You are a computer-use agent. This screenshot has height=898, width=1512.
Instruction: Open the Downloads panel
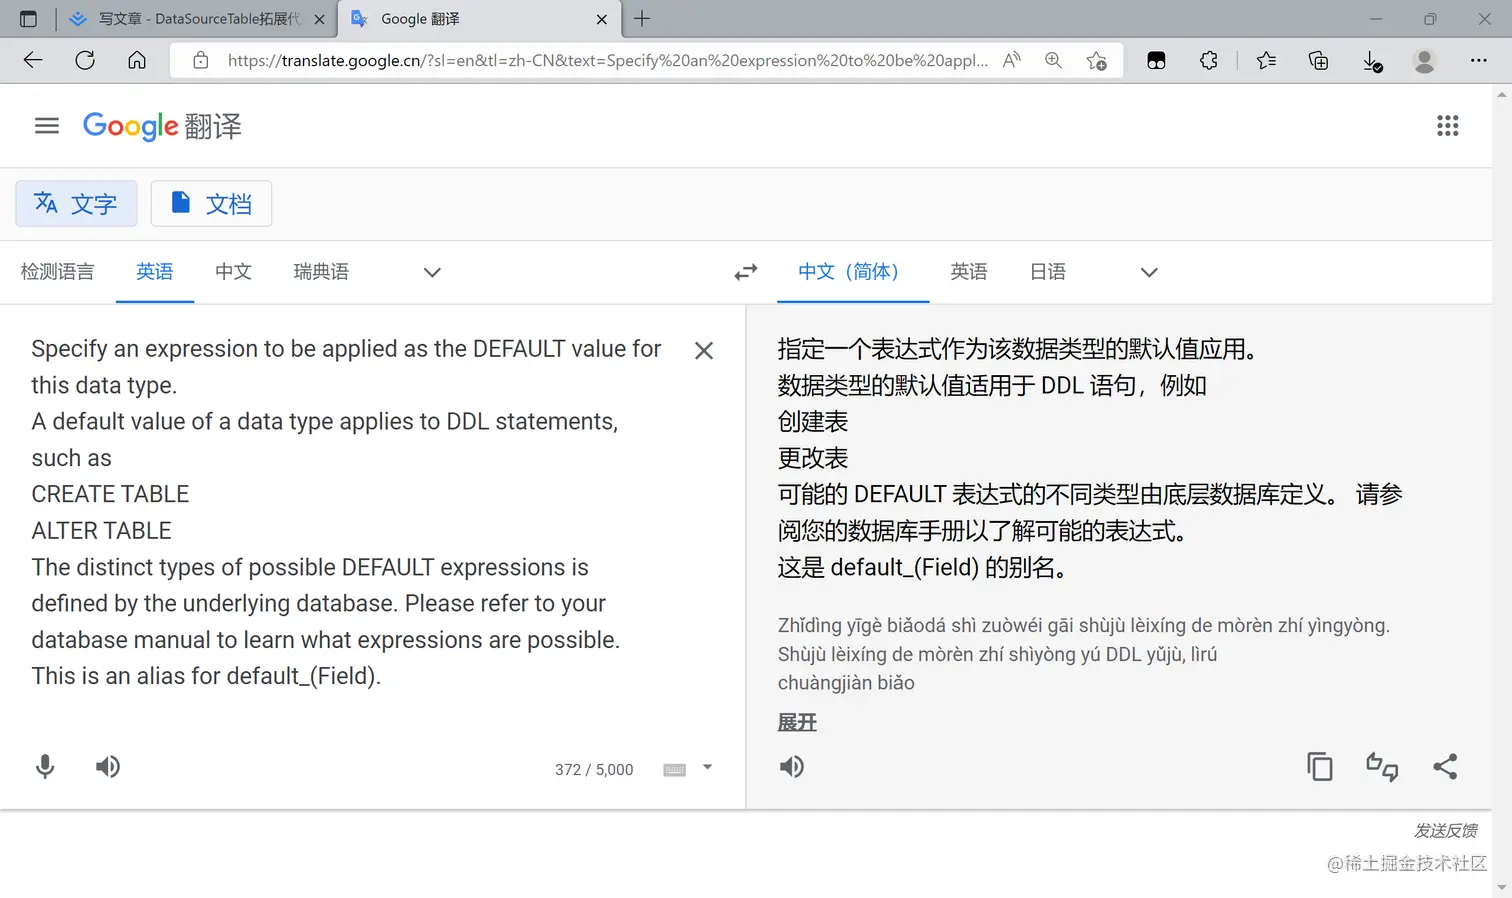point(1372,61)
